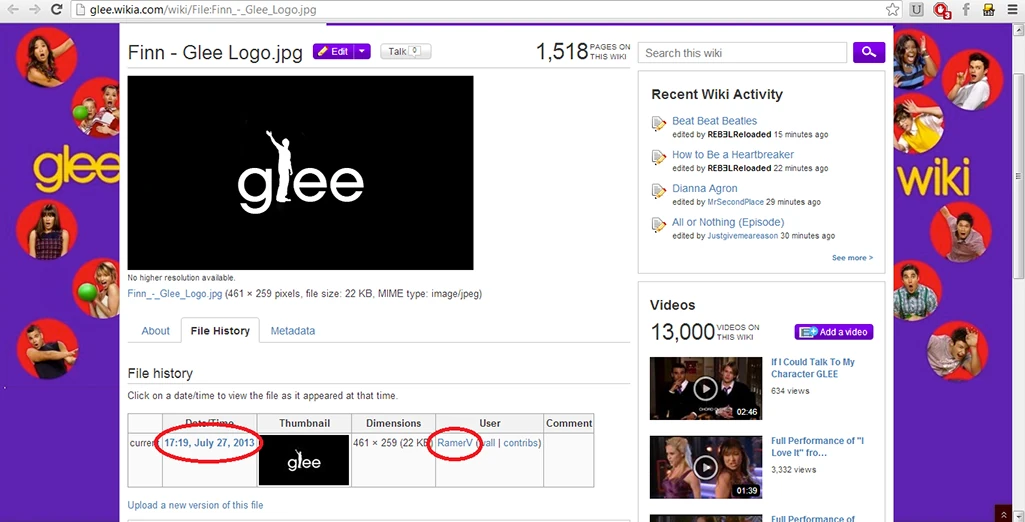Focus the Search this wiki field
1025x522 pixels.
point(742,53)
